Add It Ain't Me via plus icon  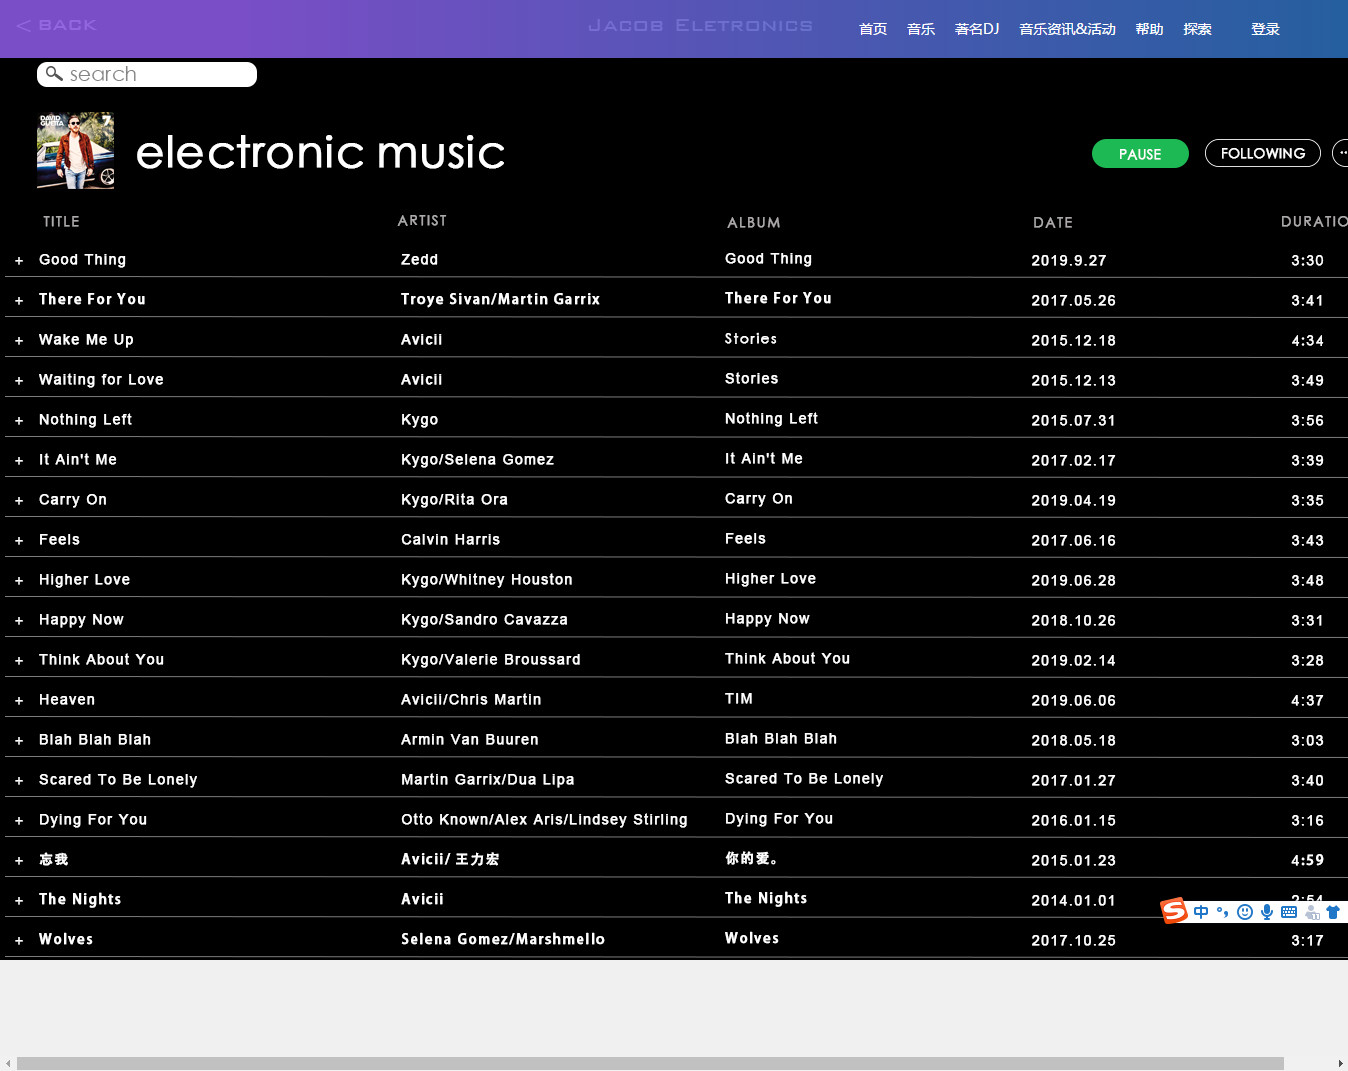tap(19, 461)
